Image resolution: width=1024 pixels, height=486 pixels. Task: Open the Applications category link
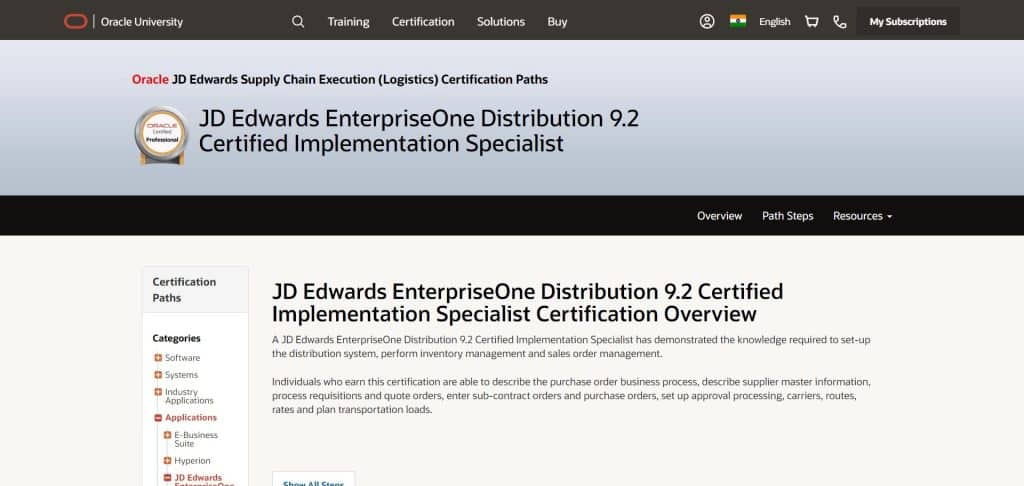[191, 417]
